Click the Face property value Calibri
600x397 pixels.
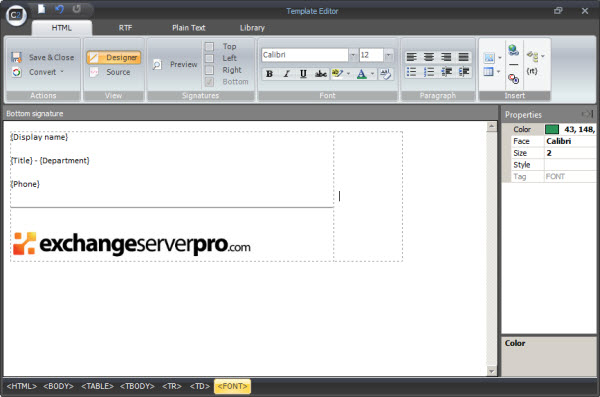(x=570, y=141)
